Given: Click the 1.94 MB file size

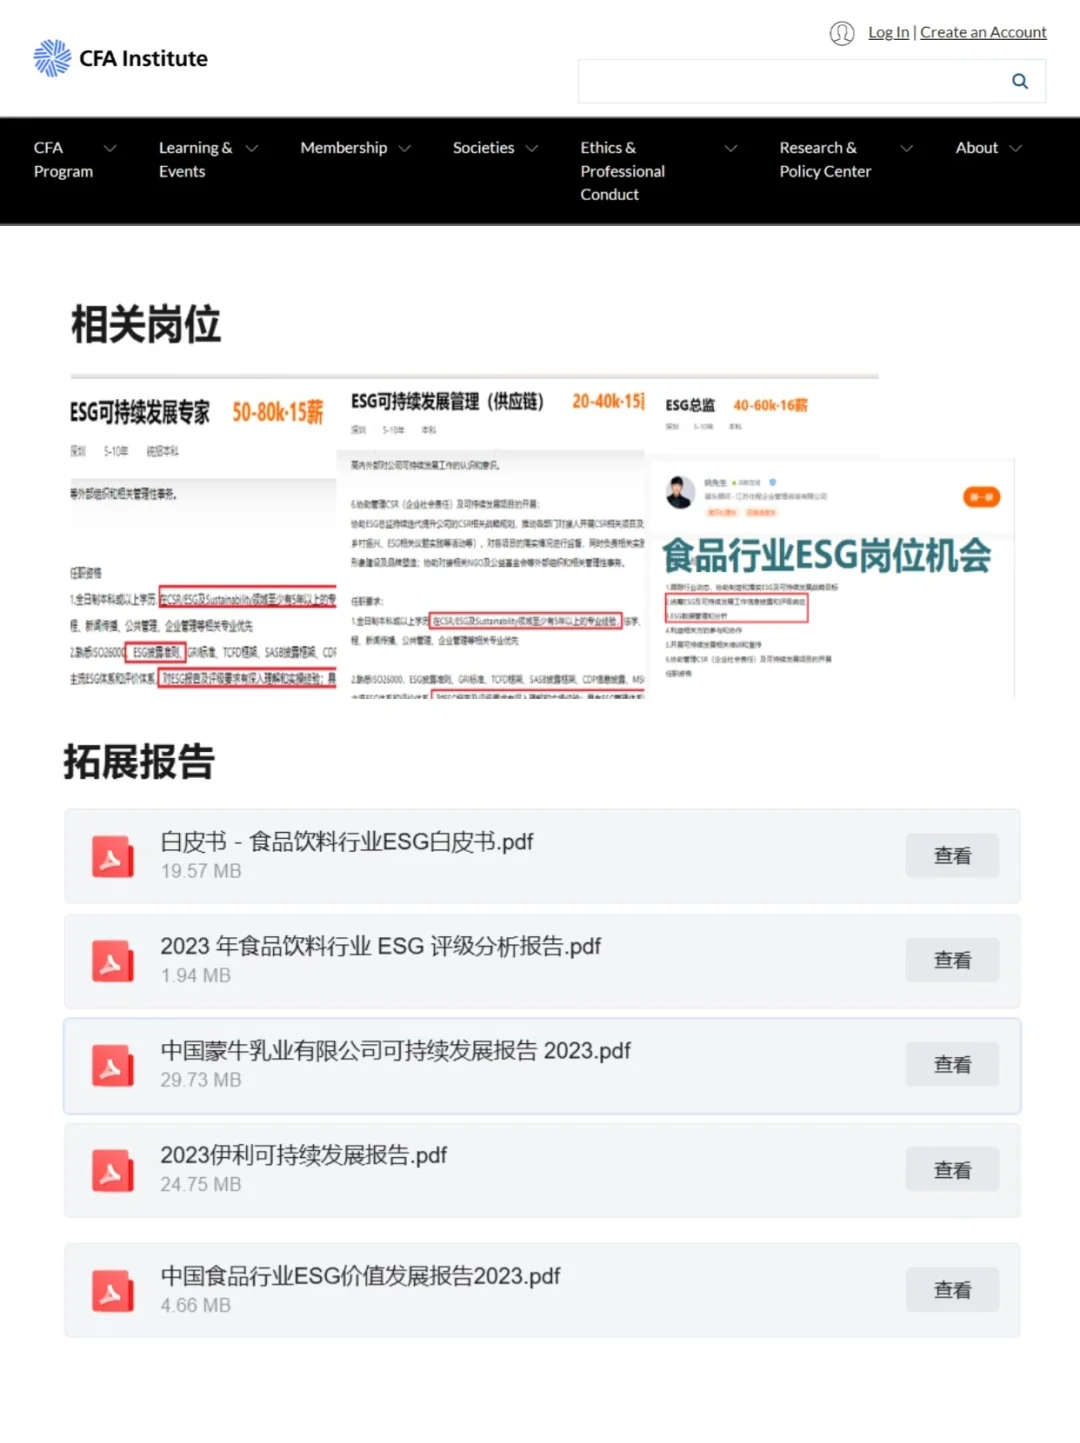Looking at the screenshot, I should click(196, 975).
